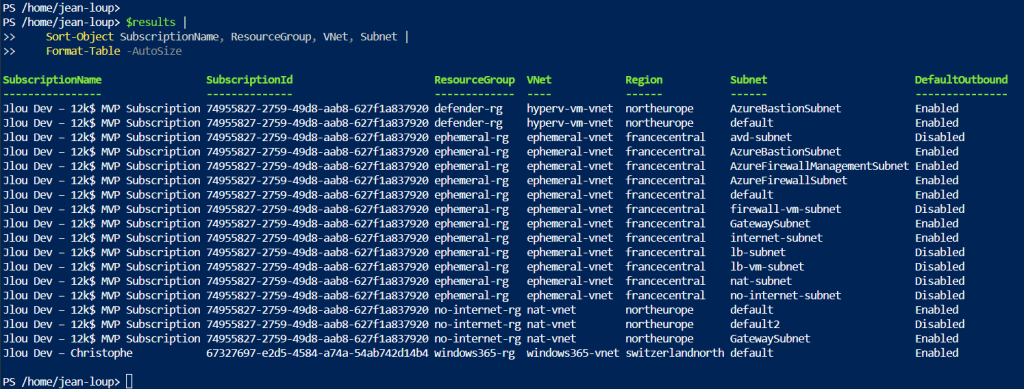
Task: Click the -AutoSize parameter
Action: [154, 52]
